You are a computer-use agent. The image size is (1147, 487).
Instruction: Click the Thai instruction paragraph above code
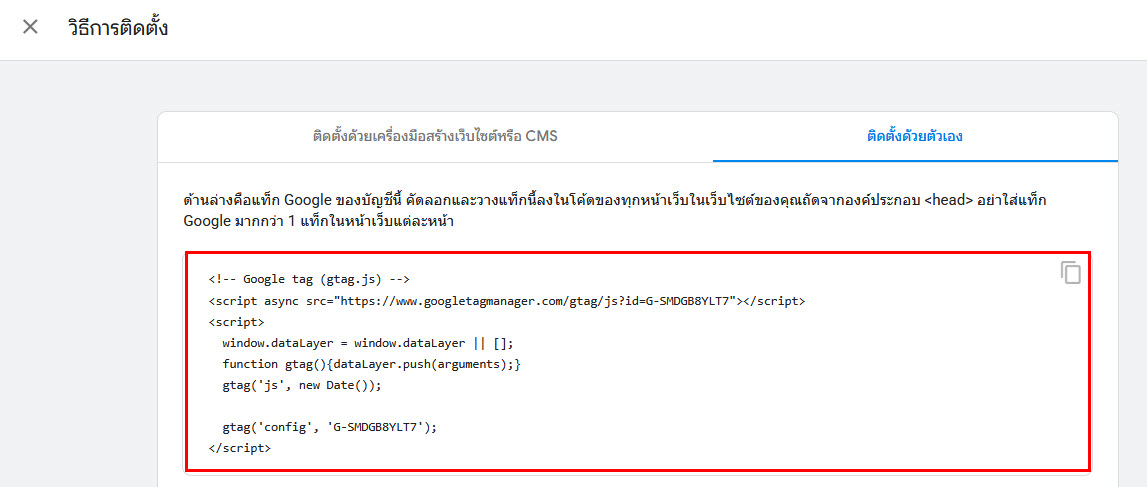click(x=614, y=211)
